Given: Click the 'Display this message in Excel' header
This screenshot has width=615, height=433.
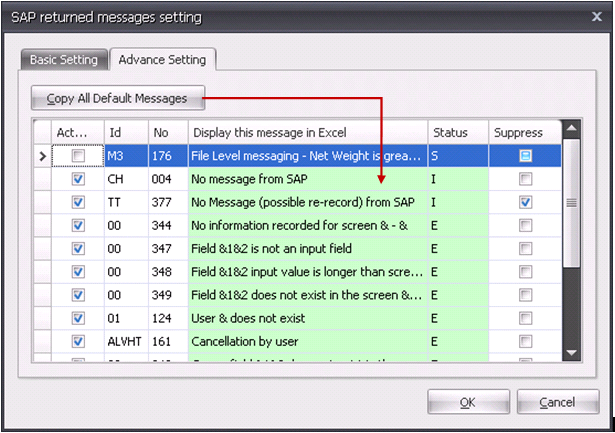Looking at the screenshot, I should tap(307, 132).
